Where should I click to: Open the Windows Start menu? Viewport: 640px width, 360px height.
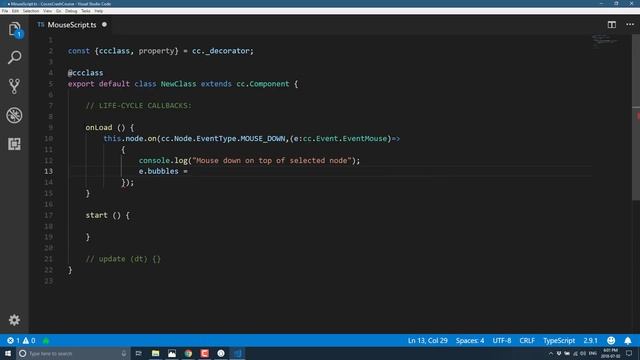pos(8,353)
